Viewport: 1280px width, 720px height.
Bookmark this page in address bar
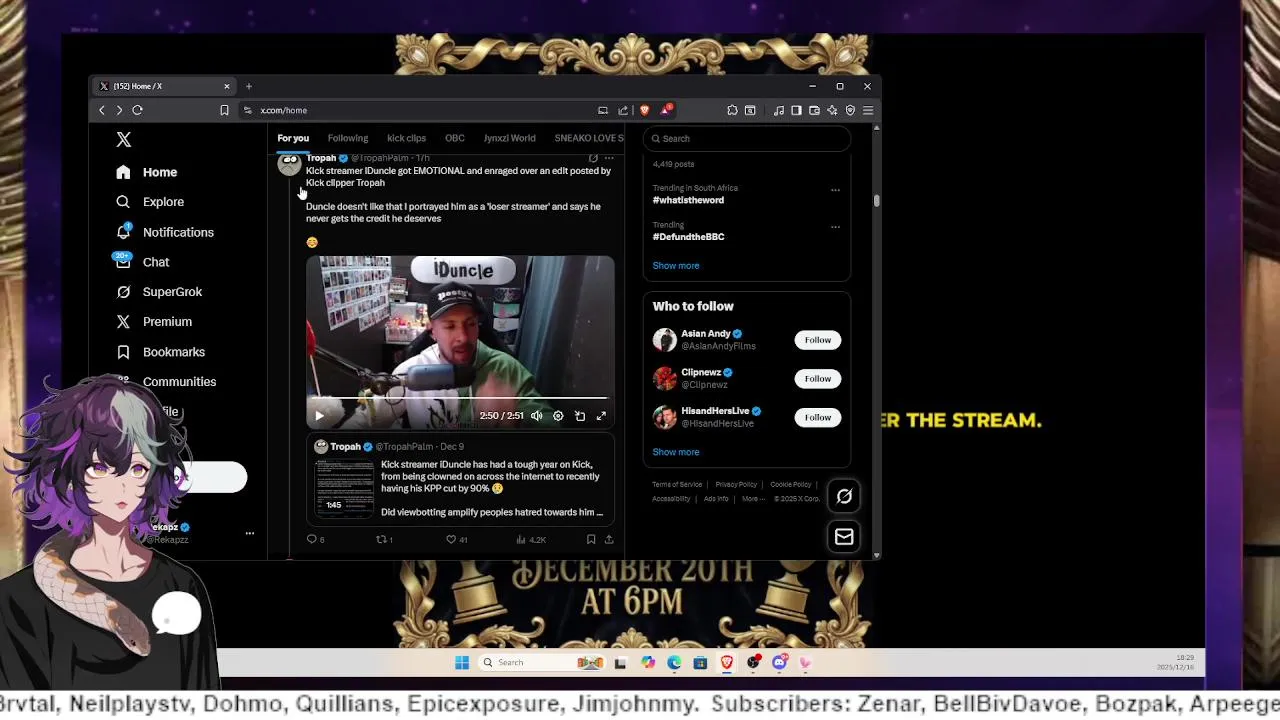tap(224, 110)
